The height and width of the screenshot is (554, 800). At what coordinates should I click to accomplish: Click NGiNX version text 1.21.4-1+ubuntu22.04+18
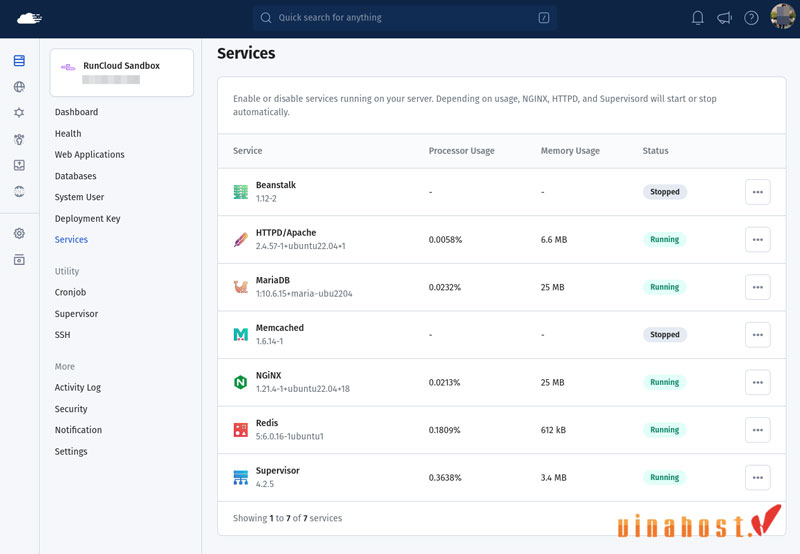[x=303, y=389]
